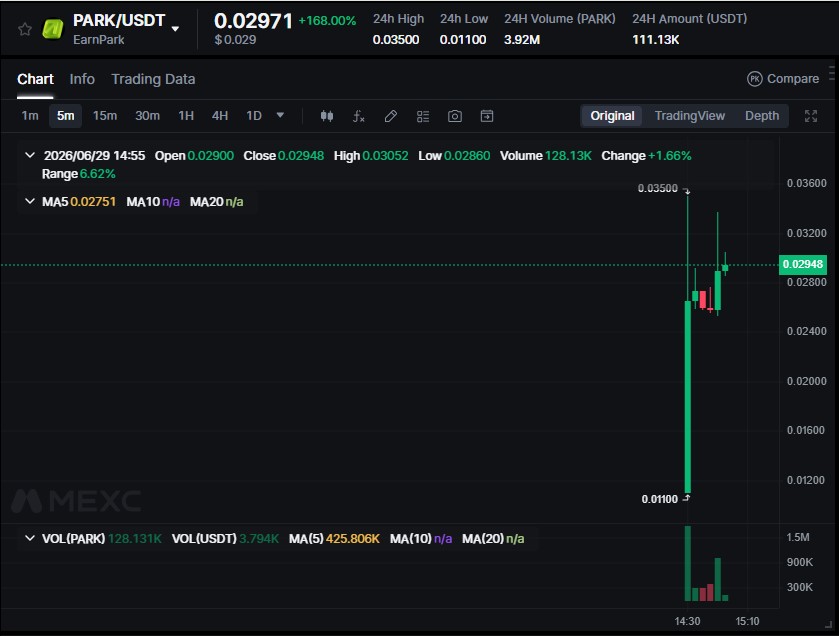Take a chart screenshot with camera icon
This screenshot has height=636, width=839.
[x=455, y=116]
